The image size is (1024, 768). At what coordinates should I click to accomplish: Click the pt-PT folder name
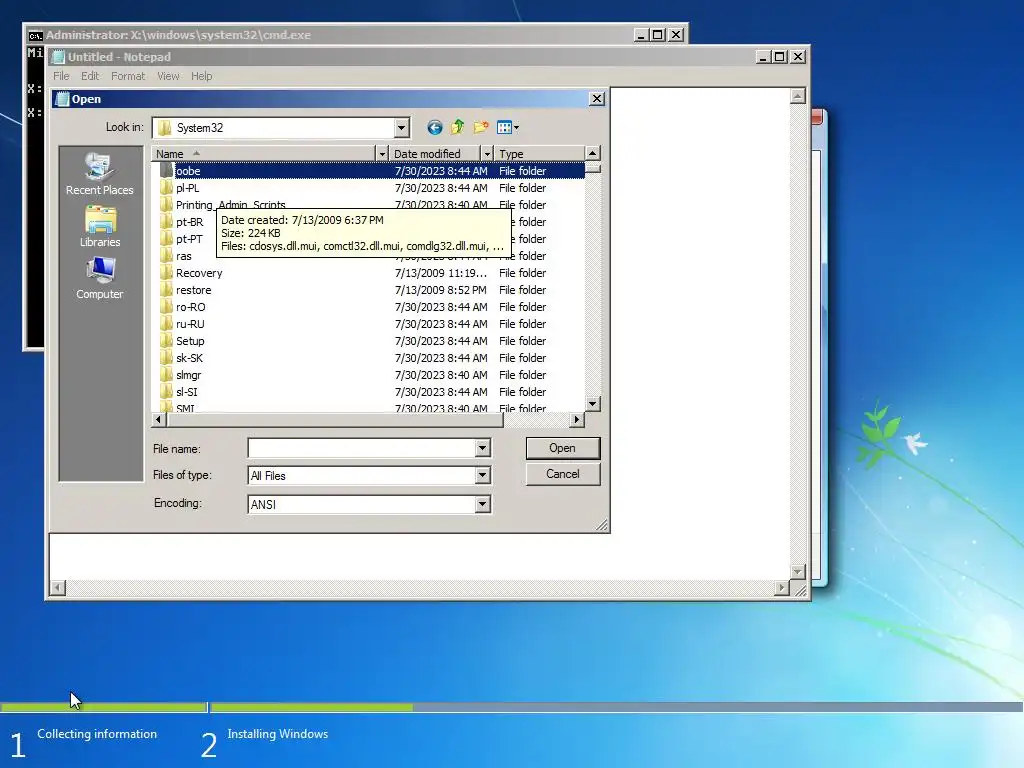point(189,238)
